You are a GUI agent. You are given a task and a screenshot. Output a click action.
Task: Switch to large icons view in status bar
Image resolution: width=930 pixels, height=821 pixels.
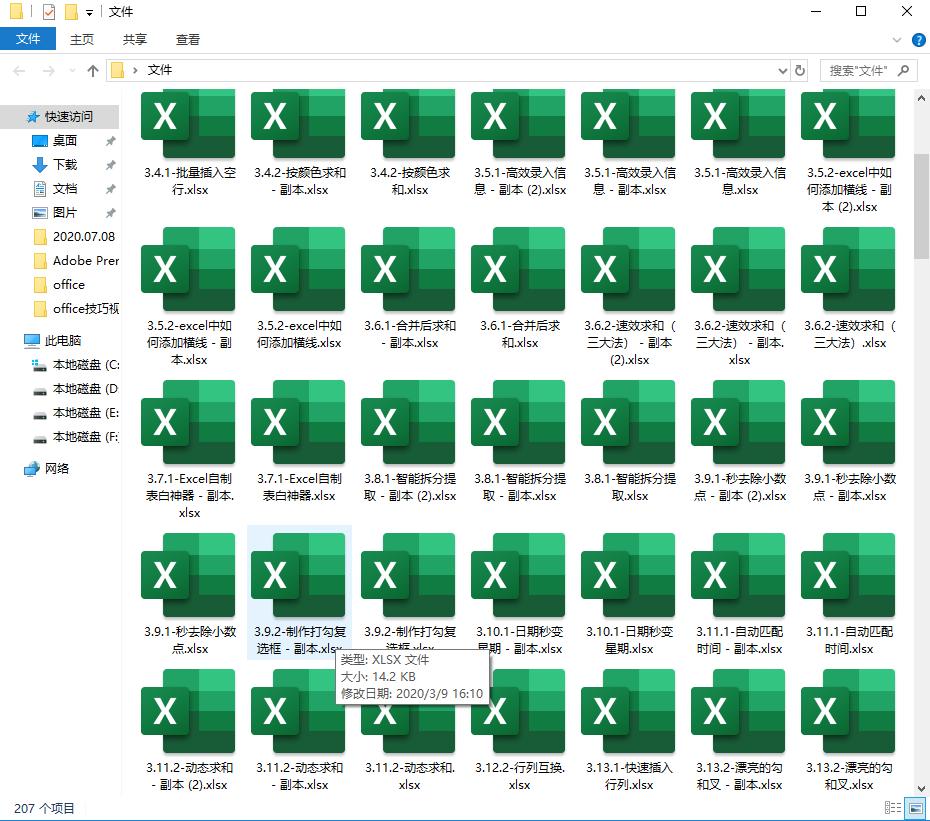tap(916, 808)
